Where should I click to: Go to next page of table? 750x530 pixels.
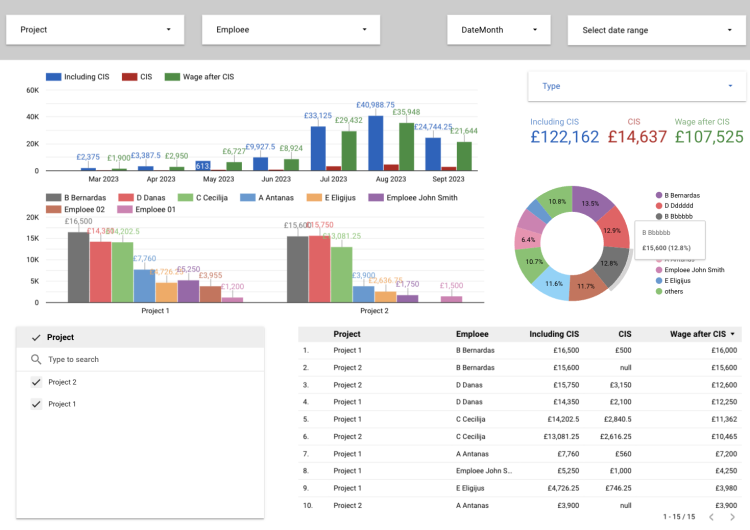pos(731,517)
